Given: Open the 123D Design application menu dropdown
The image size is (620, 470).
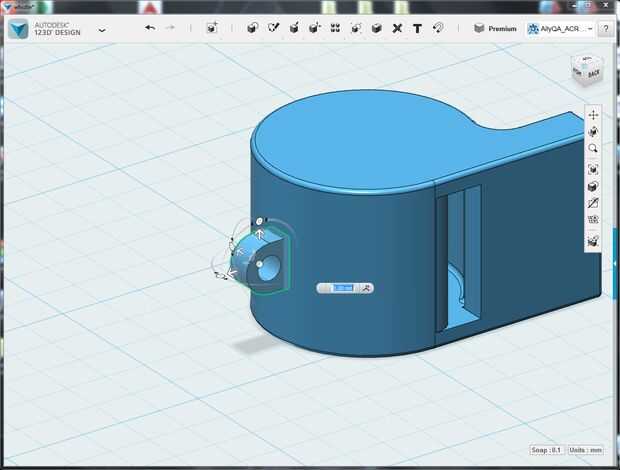Looking at the screenshot, I should [102, 30].
